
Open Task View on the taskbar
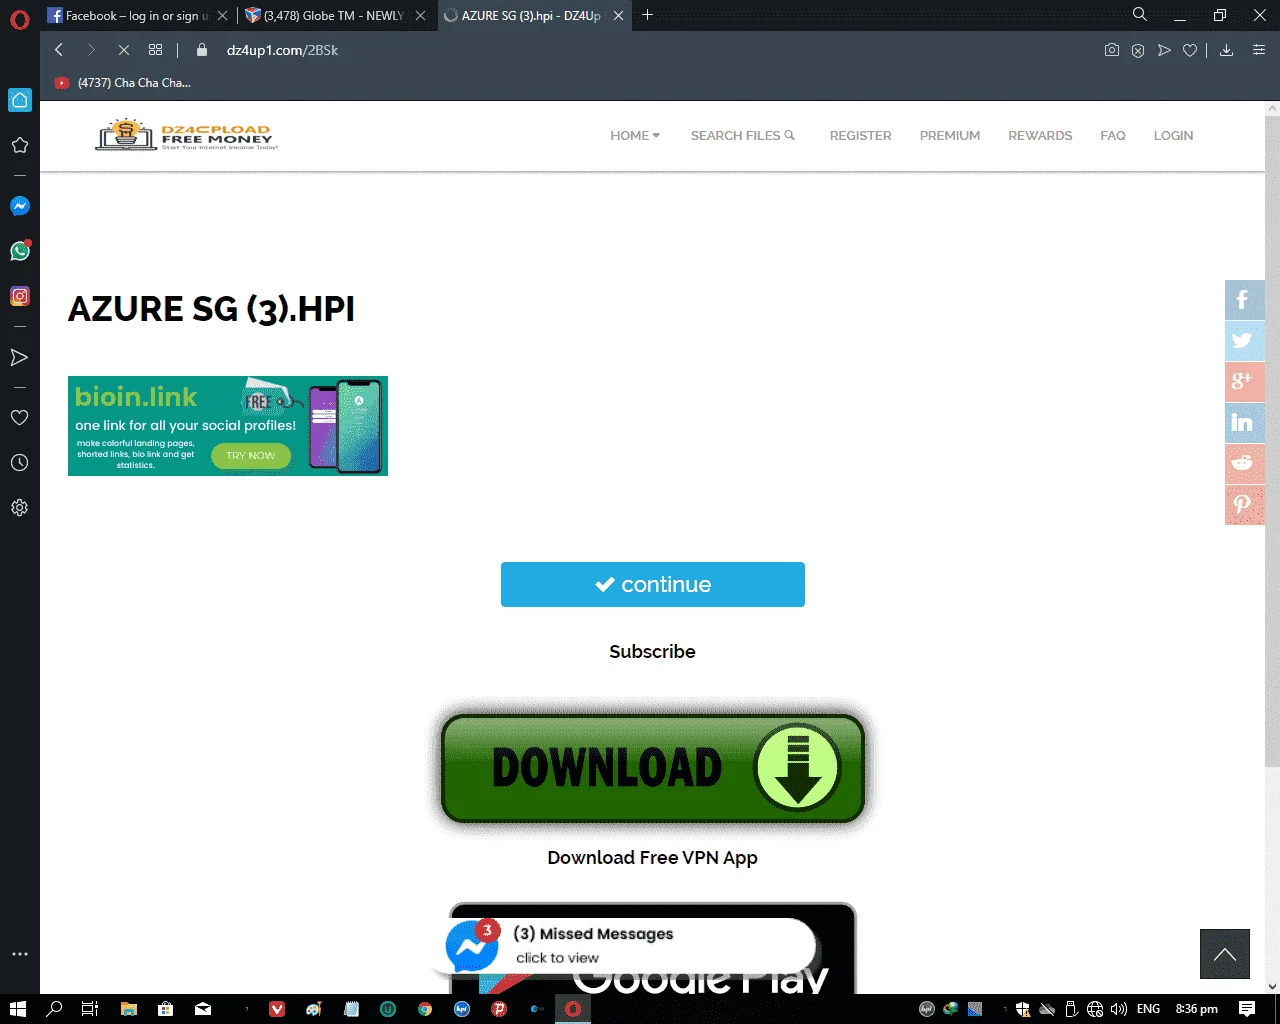click(x=90, y=1009)
